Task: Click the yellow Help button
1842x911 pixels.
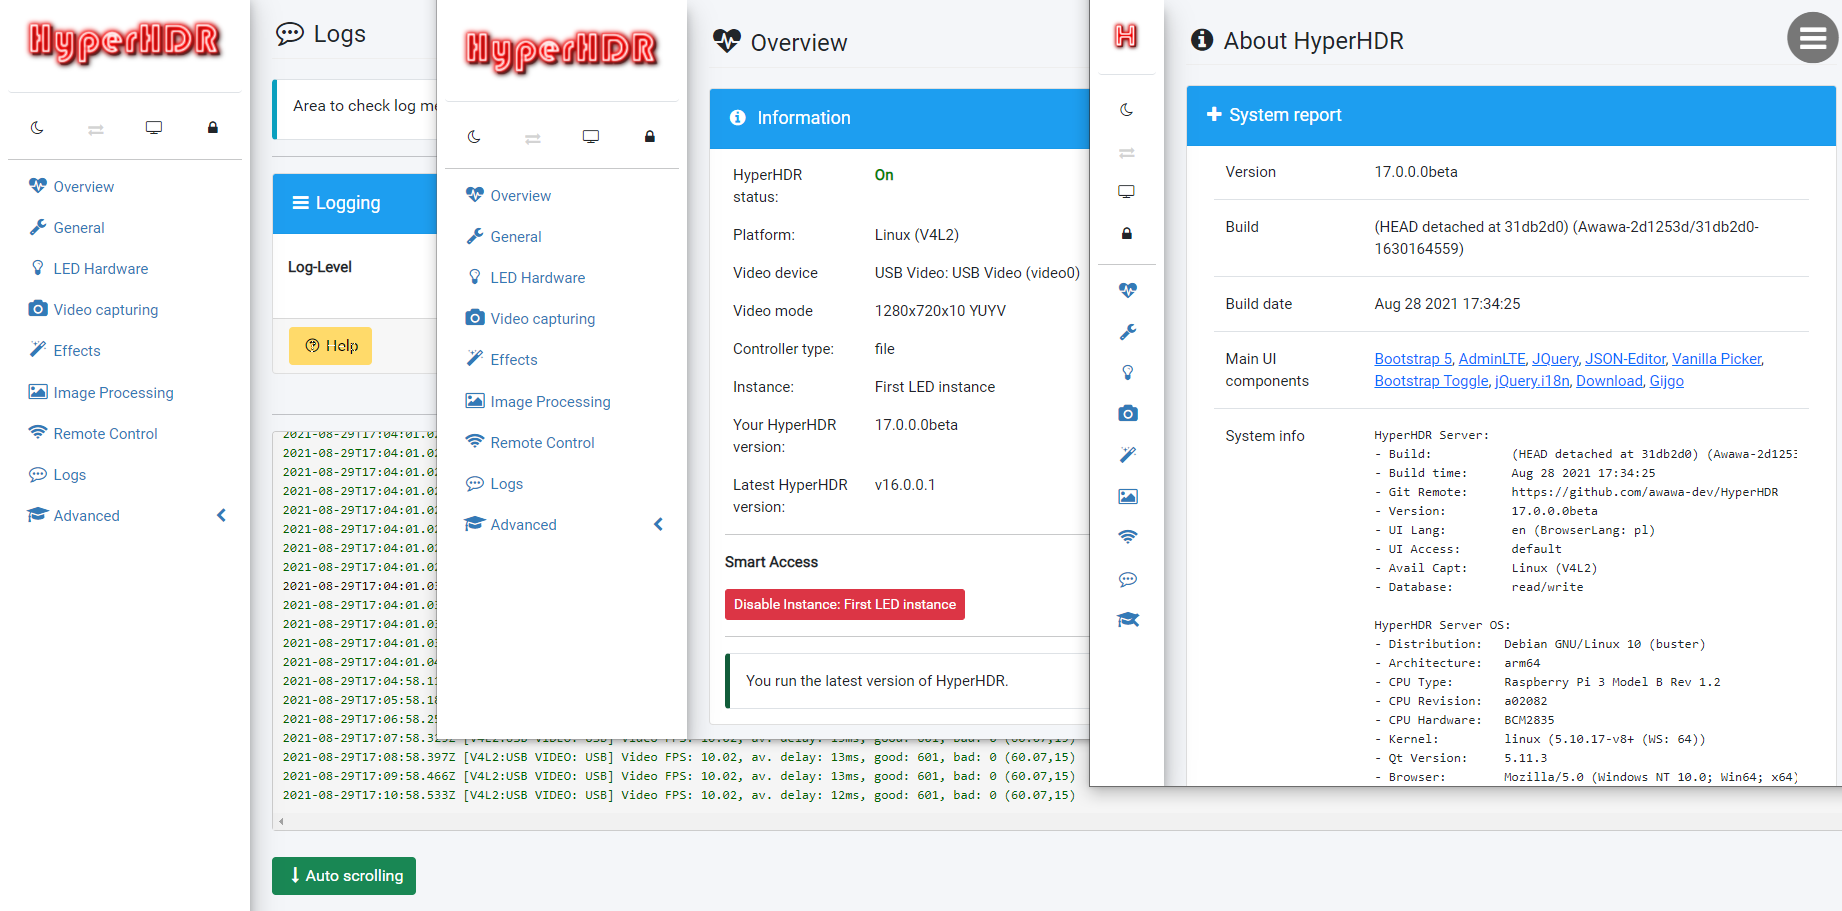Action: point(330,345)
